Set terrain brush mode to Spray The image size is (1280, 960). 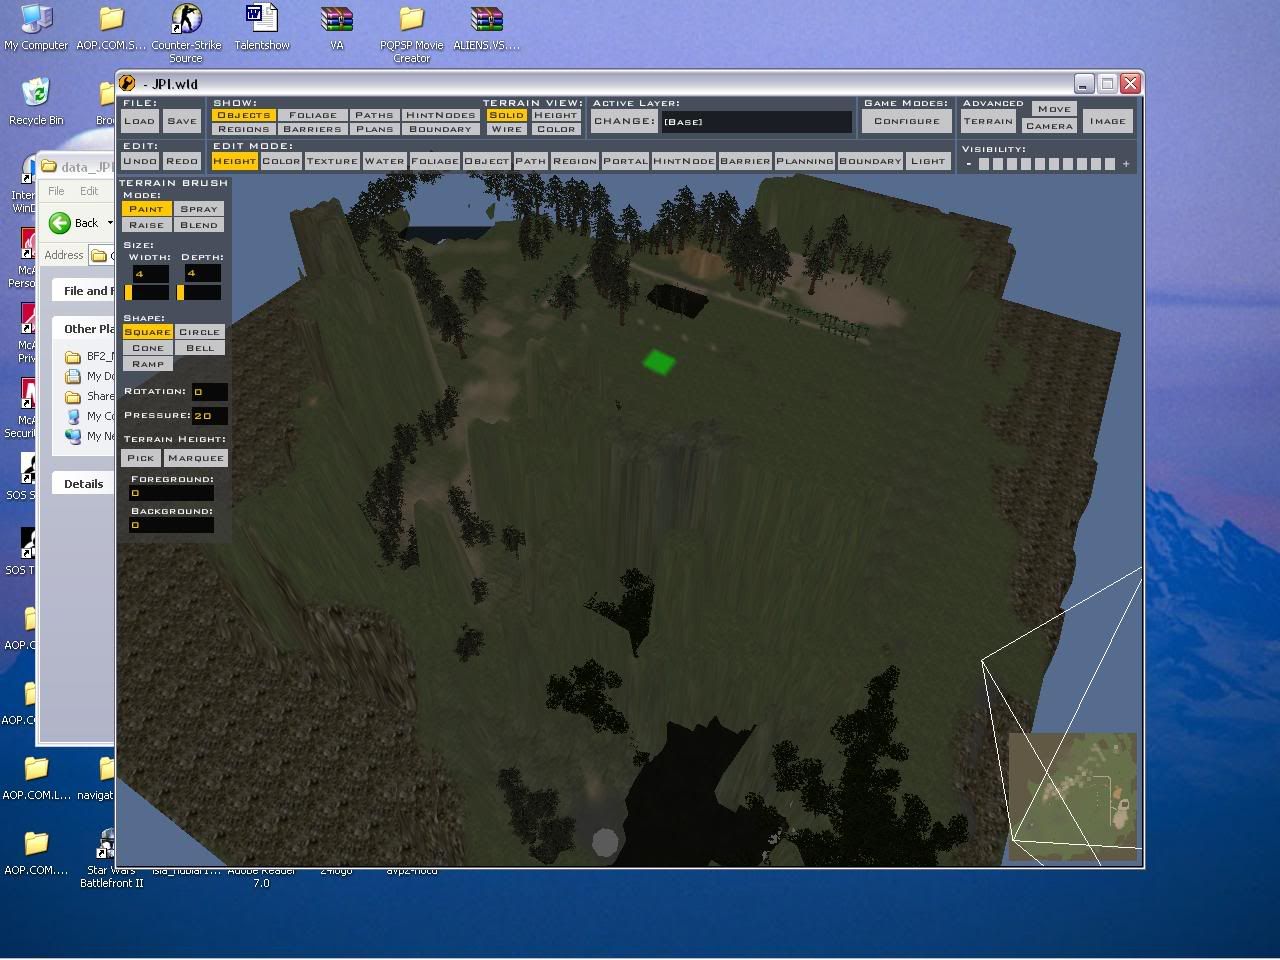click(199, 209)
